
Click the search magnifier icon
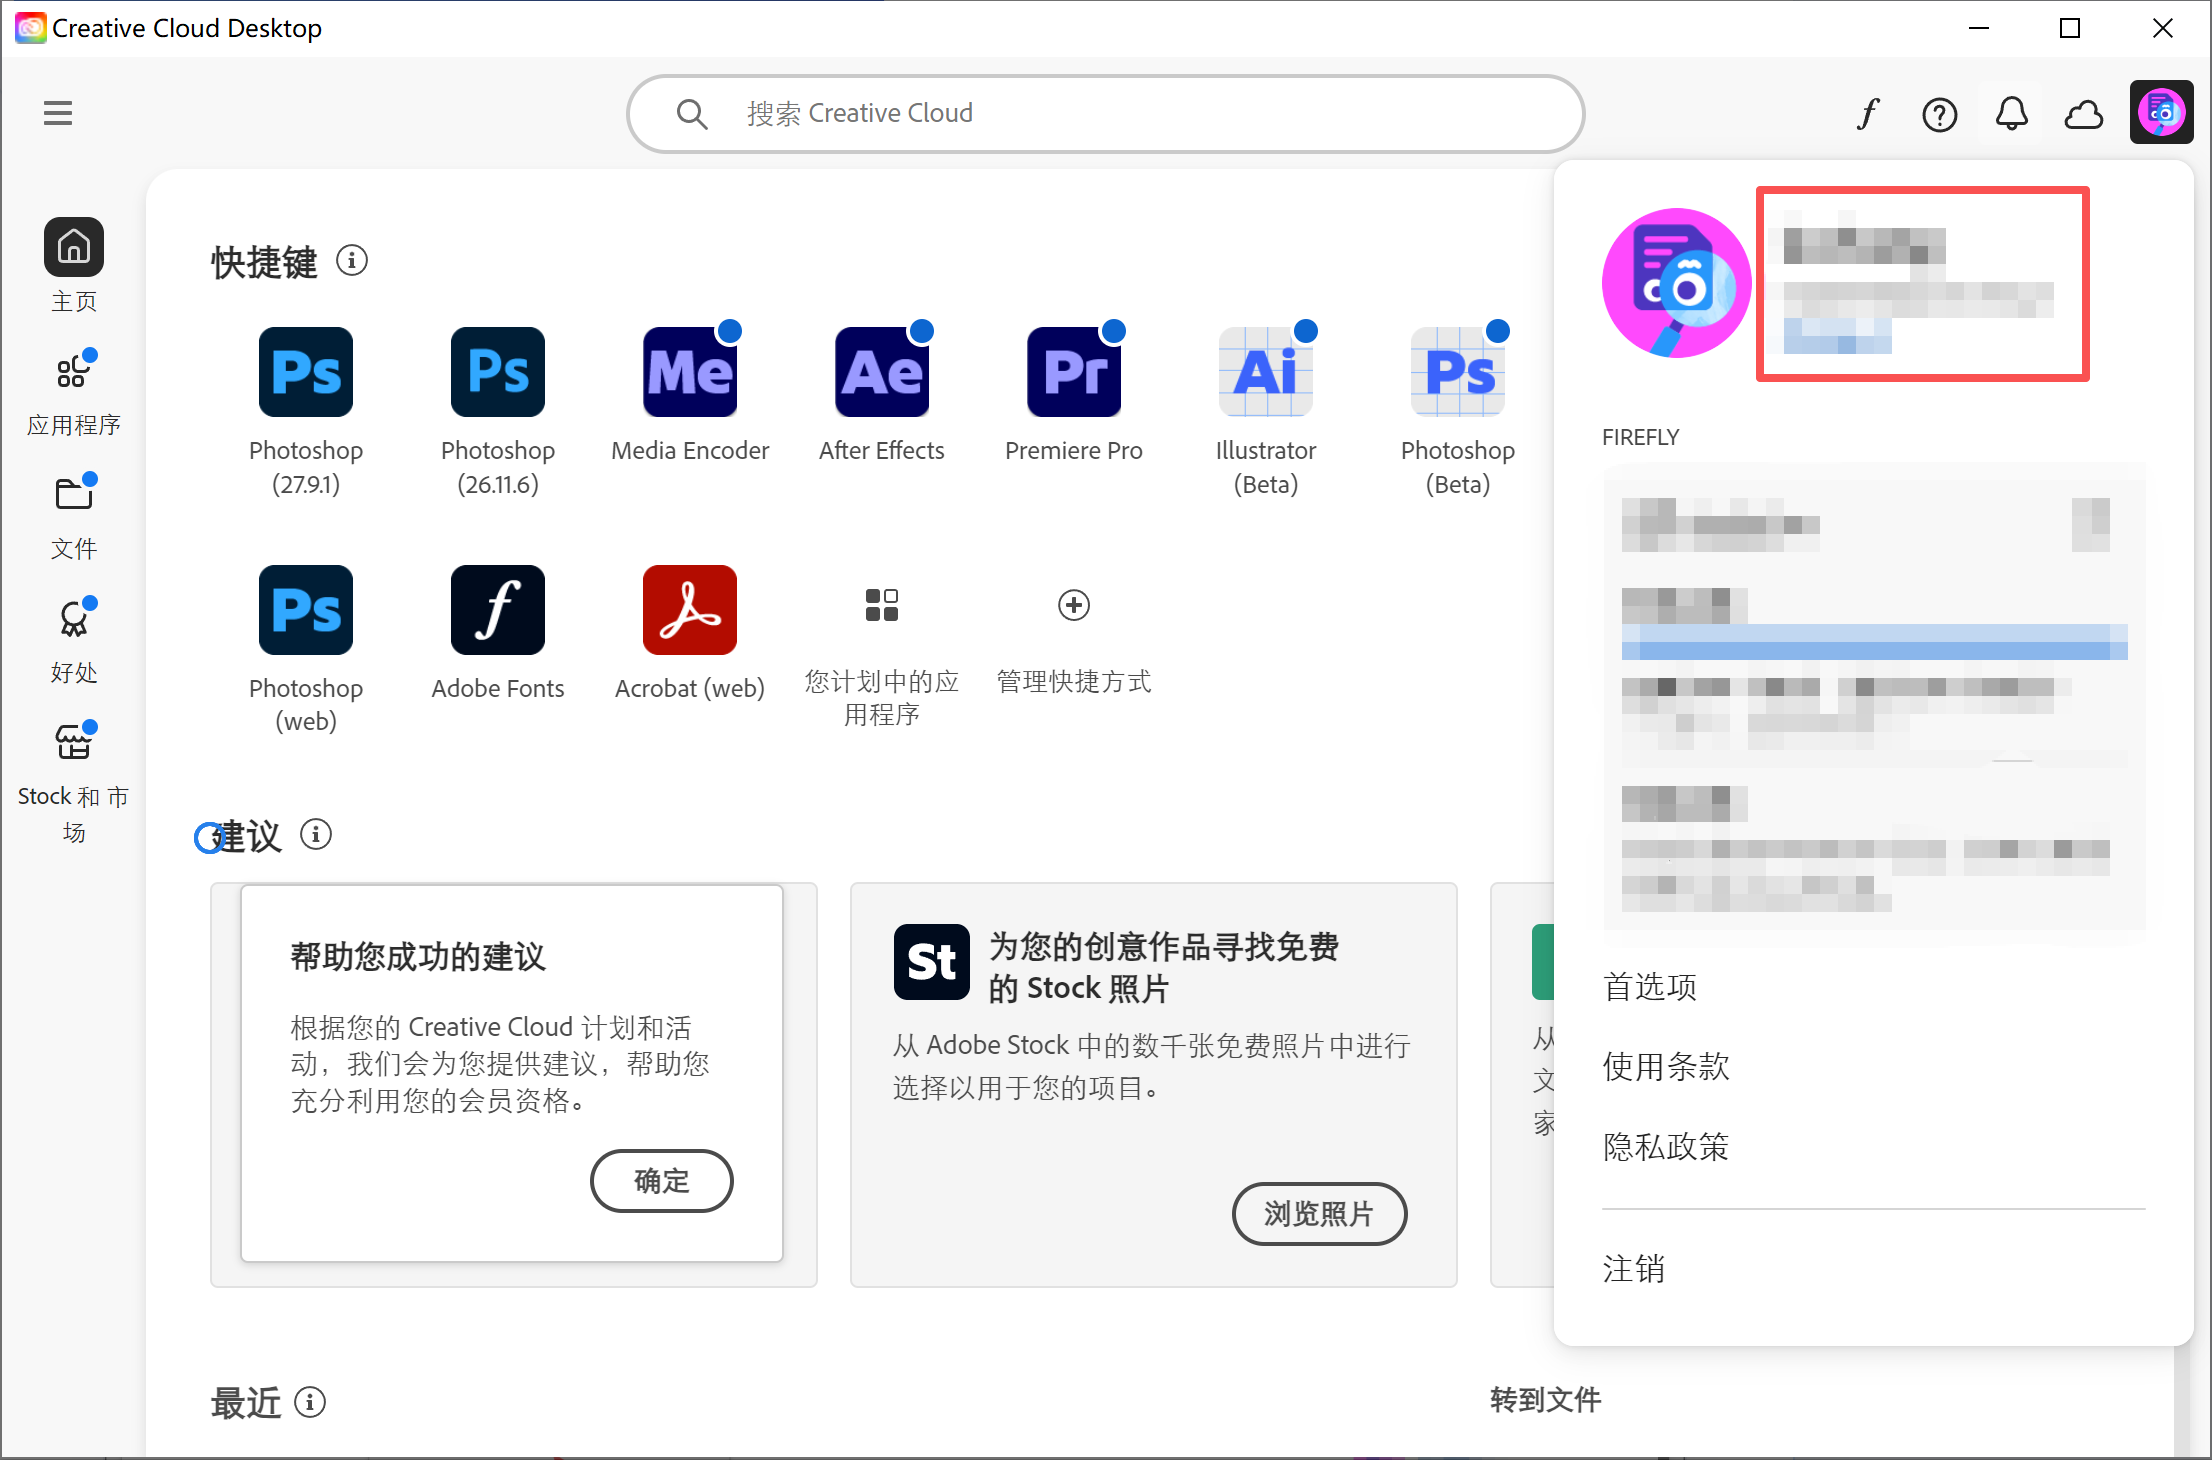pos(692,114)
